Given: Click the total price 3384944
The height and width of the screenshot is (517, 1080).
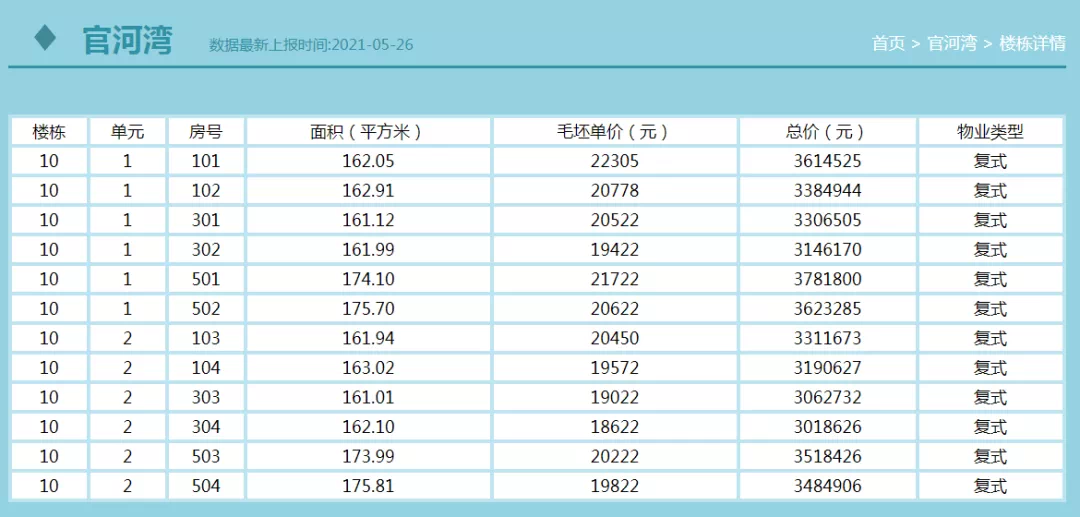Looking at the screenshot, I should [827, 191].
